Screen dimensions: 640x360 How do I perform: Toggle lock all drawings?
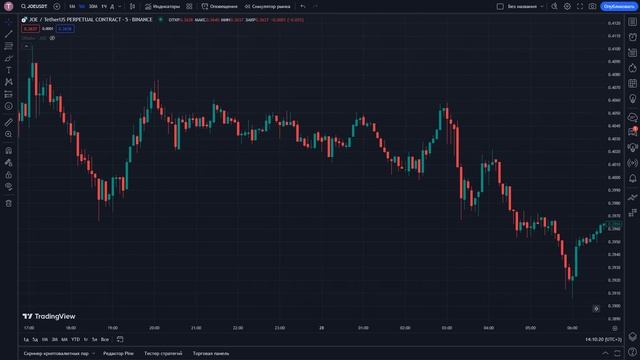pyautogui.click(x=9, y=175)
